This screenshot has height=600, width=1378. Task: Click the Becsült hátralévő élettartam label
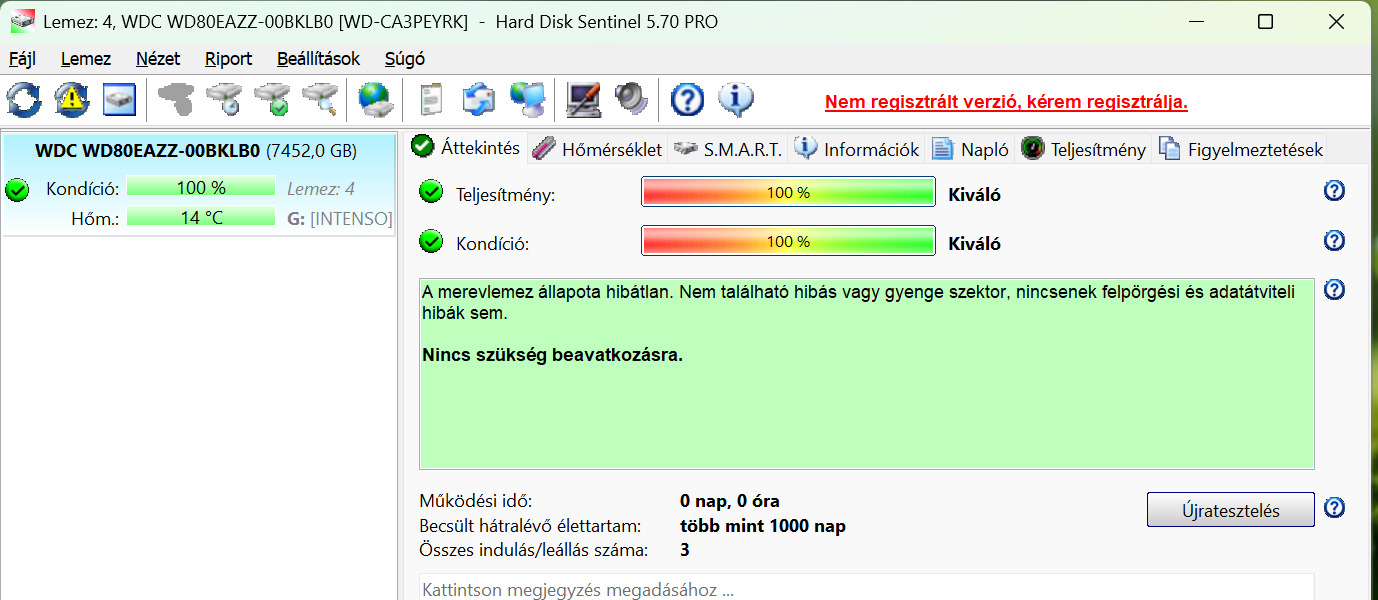click(x=530, y=526)
